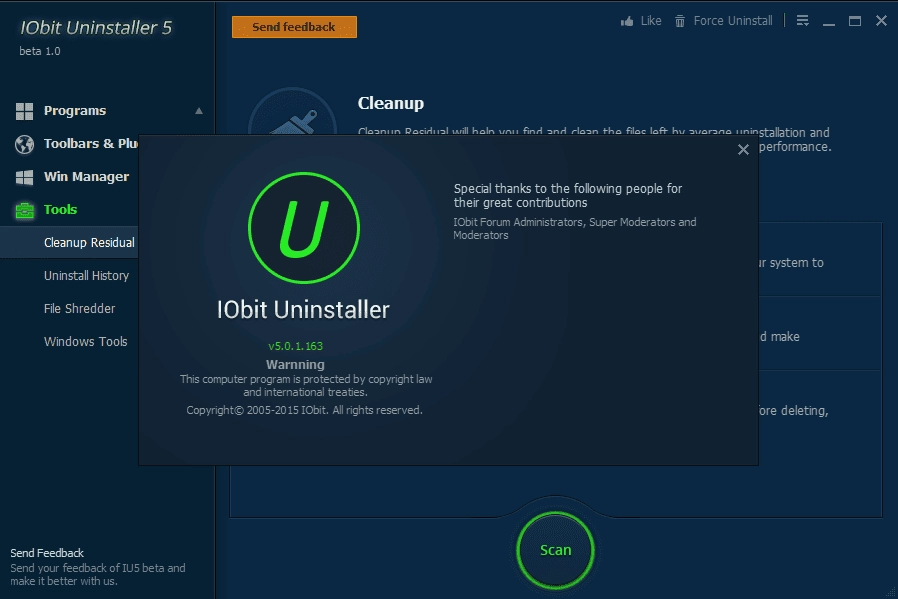Screen dimensions: 898x599
Task: Click the IObit Uninstaller title in dialog
Action: pyautogui.click(x=303, y=310)
